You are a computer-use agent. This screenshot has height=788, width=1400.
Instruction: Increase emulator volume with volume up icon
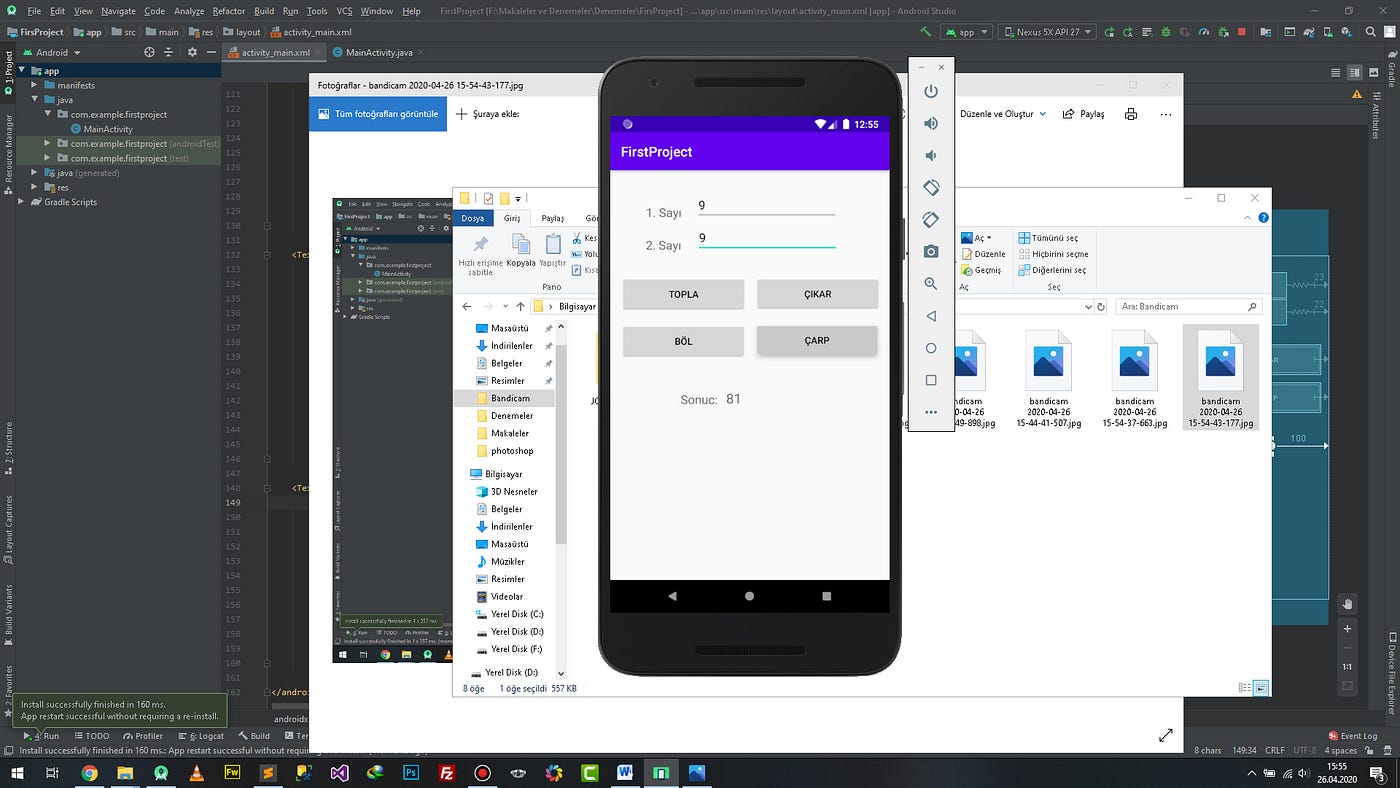pyautogui.click(x=931, y=123)
